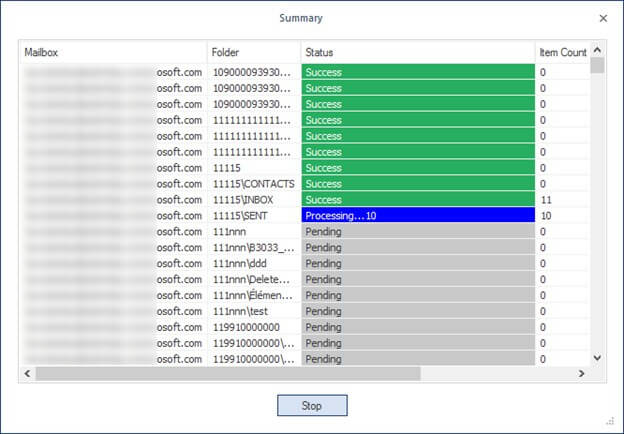The width and height of the screenshot is (624, 434).
Task: Click the horizontal scrollbar right arrow
Action: [x=581, y=374]
